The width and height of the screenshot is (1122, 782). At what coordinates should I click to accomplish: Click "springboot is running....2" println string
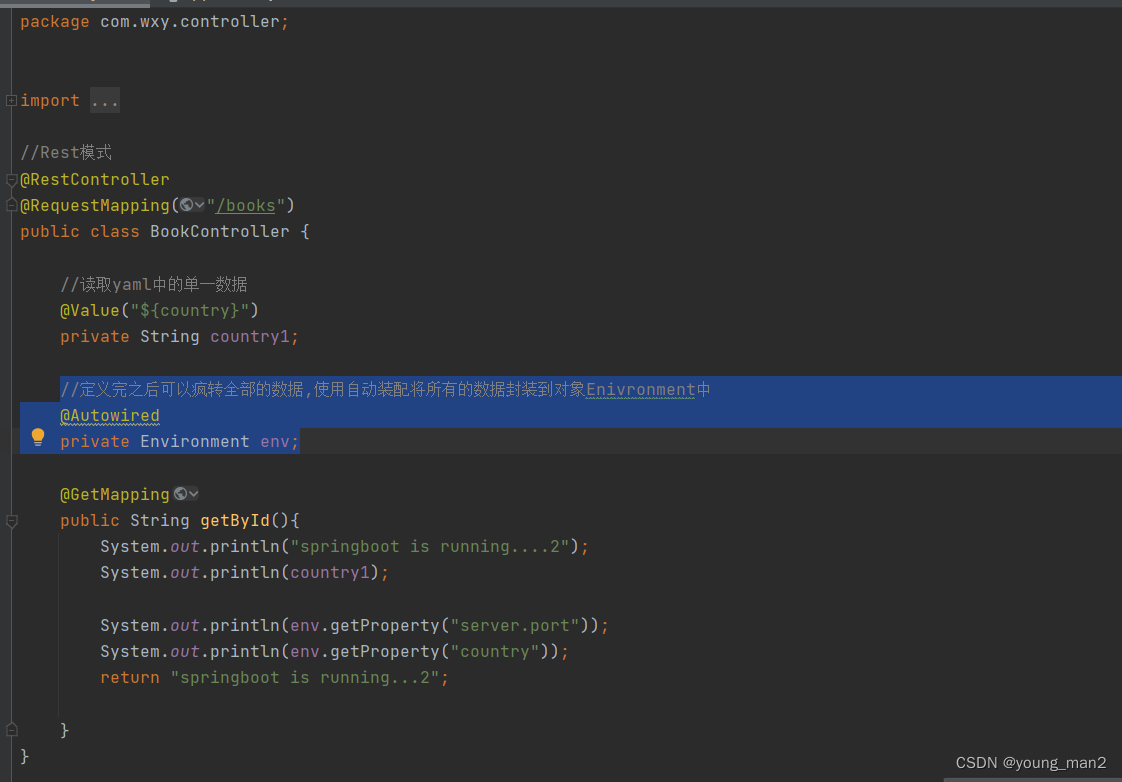(x=430, y=547)
